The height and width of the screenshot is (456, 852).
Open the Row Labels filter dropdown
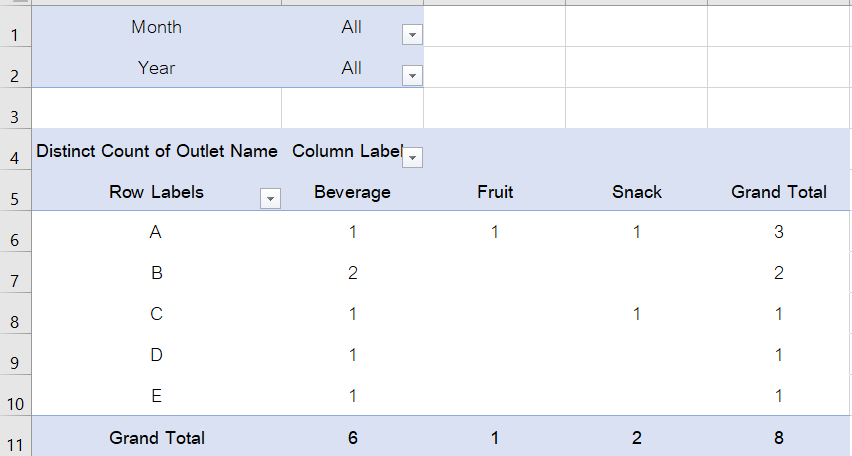coord(270,199)
